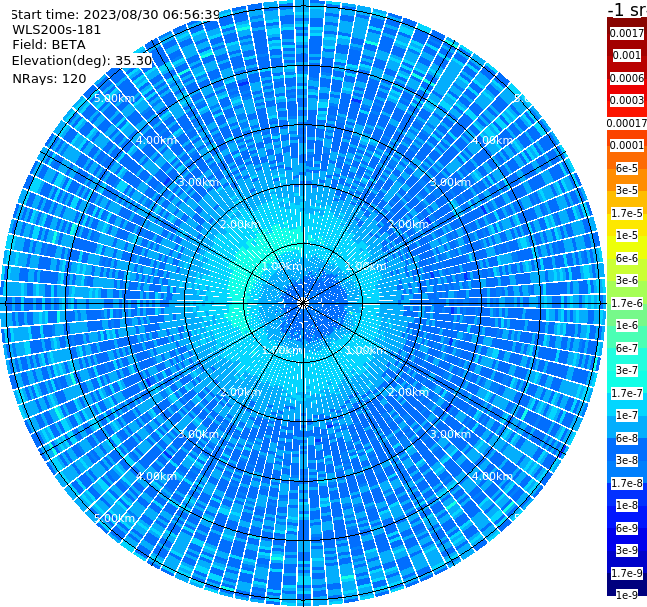
Task: Select the Elevation(deg): 35.30 text
Action: pyautogui.click(x=82, y=61)
